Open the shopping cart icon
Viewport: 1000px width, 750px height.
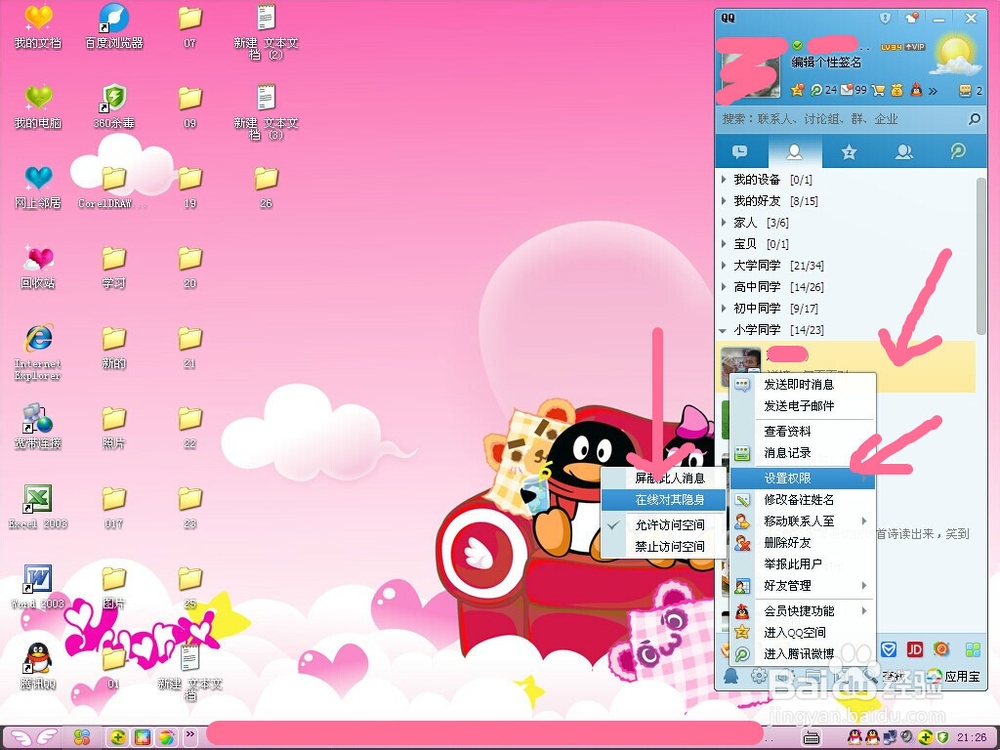878,91
